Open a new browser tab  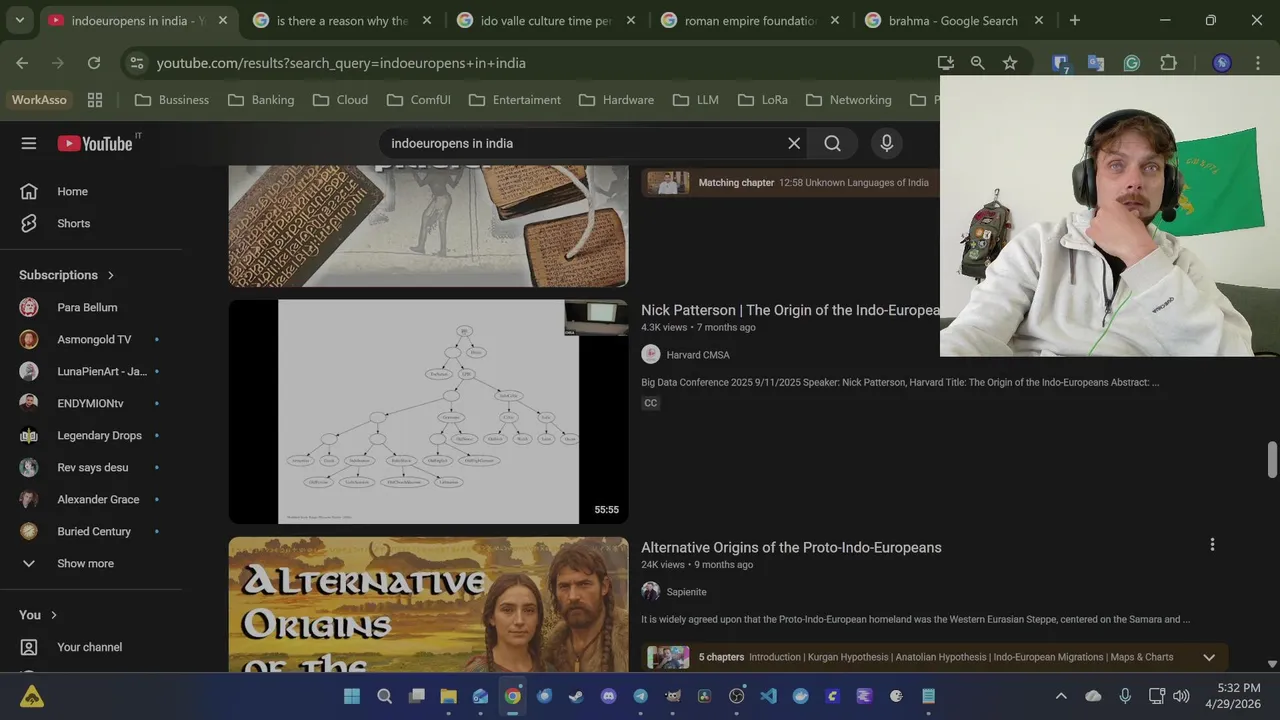click(x=1075, y=20)
